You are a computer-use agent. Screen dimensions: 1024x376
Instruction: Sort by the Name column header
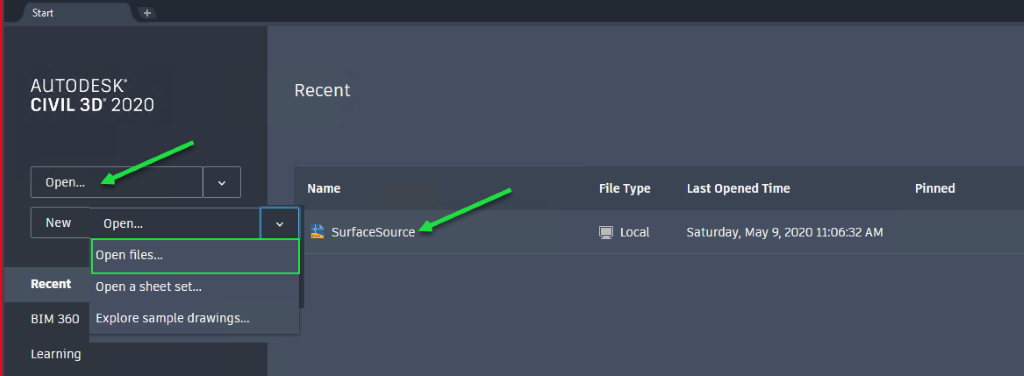click(324, 189)
